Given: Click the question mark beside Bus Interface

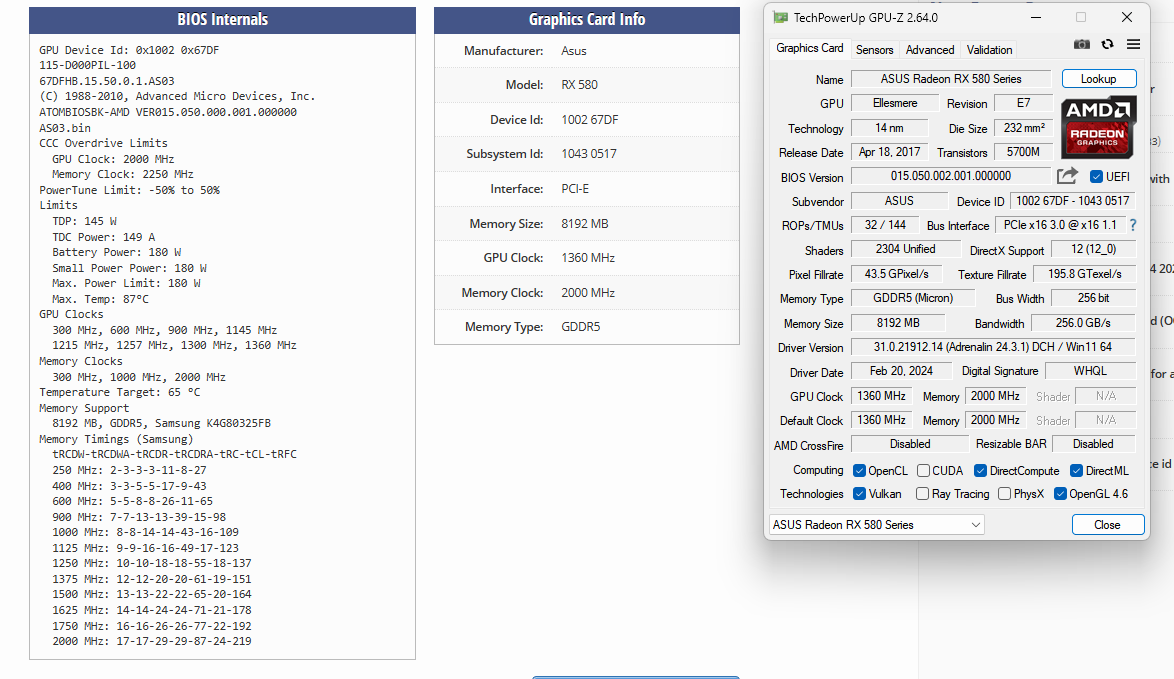Looking at the screenshot, I should coord(1133,225).
